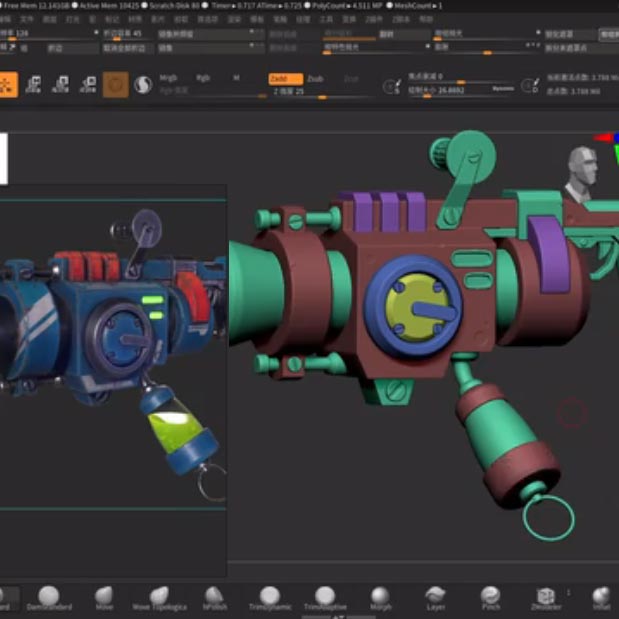Toggle the Dynamic draw size option
Screen dimensions: 619x619
pos(503,89)
